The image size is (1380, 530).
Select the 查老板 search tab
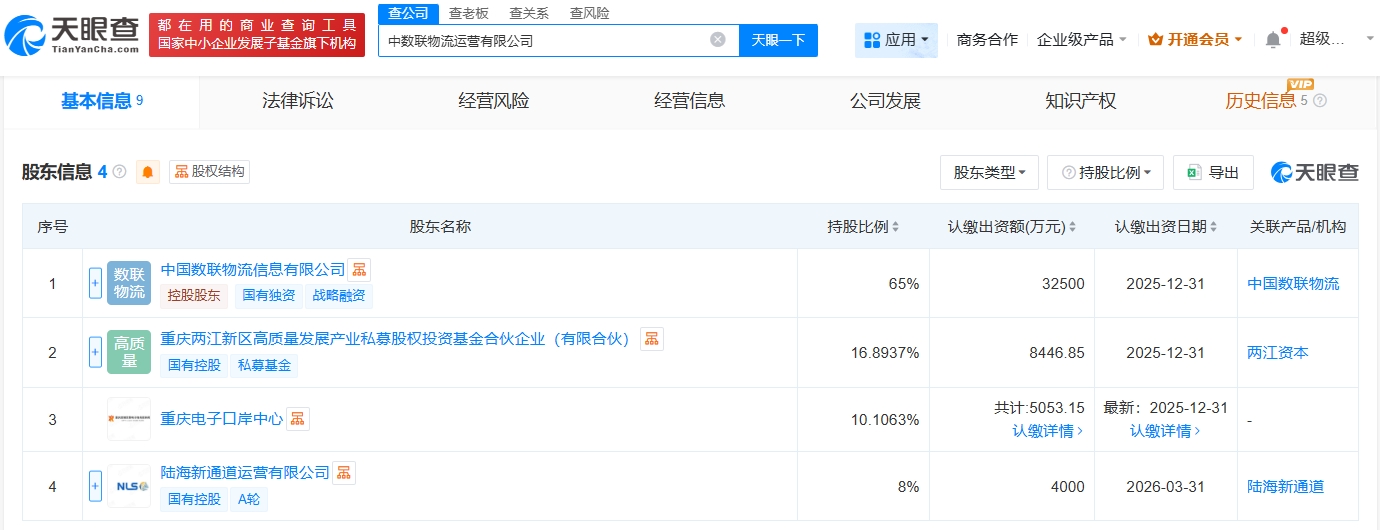coord(468,13)
